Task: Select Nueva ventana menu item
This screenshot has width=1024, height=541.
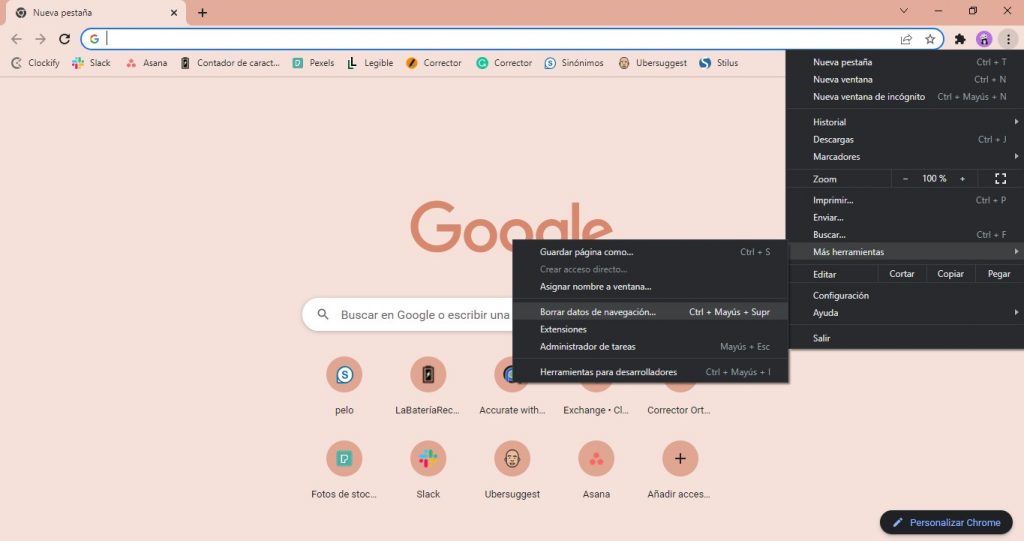Action: 904,79
